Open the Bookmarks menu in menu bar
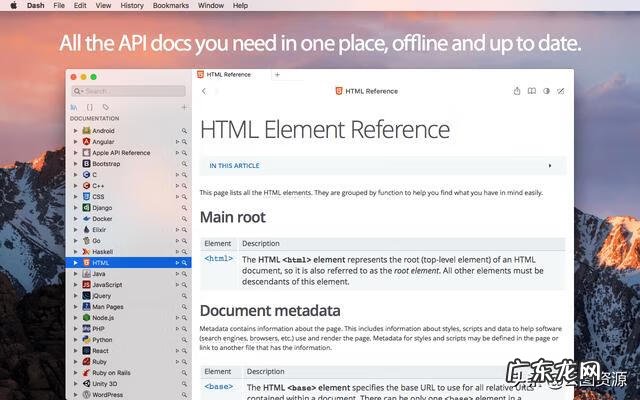This screenshot has height=400, width=640. point(171,5)
